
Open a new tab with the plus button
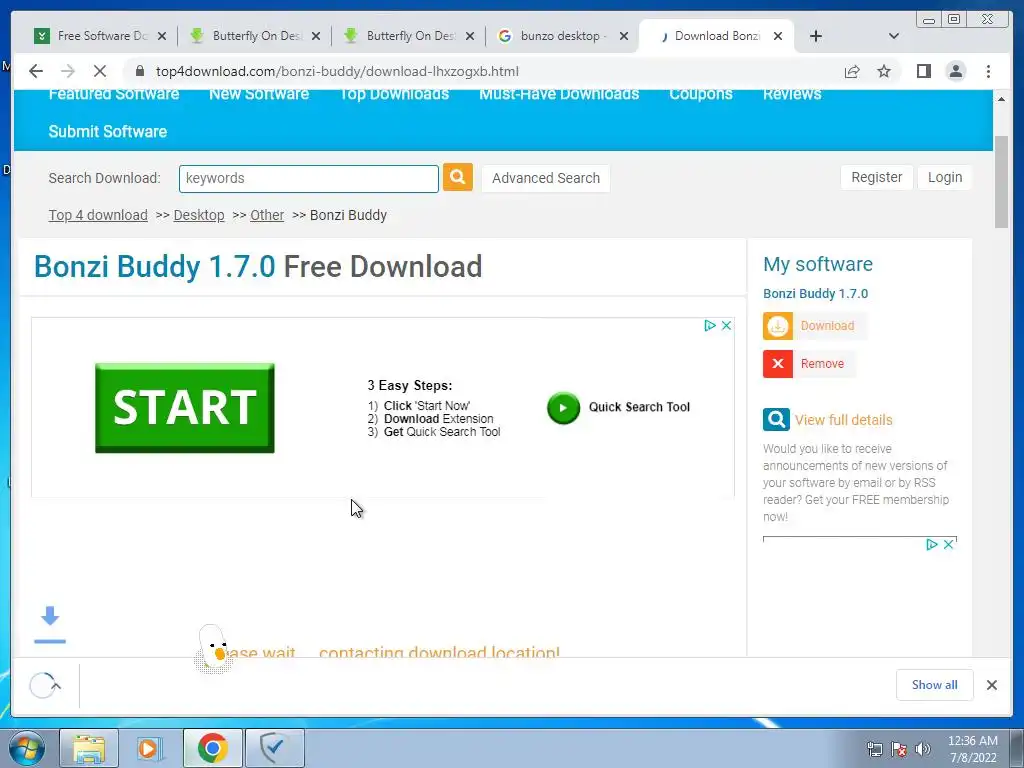(x=816, y=36)
